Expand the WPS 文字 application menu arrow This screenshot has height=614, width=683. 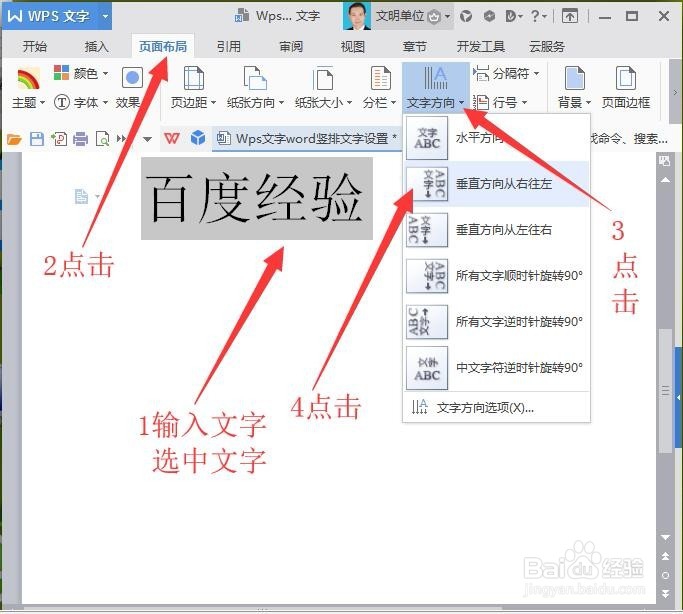tap(105, 17)
